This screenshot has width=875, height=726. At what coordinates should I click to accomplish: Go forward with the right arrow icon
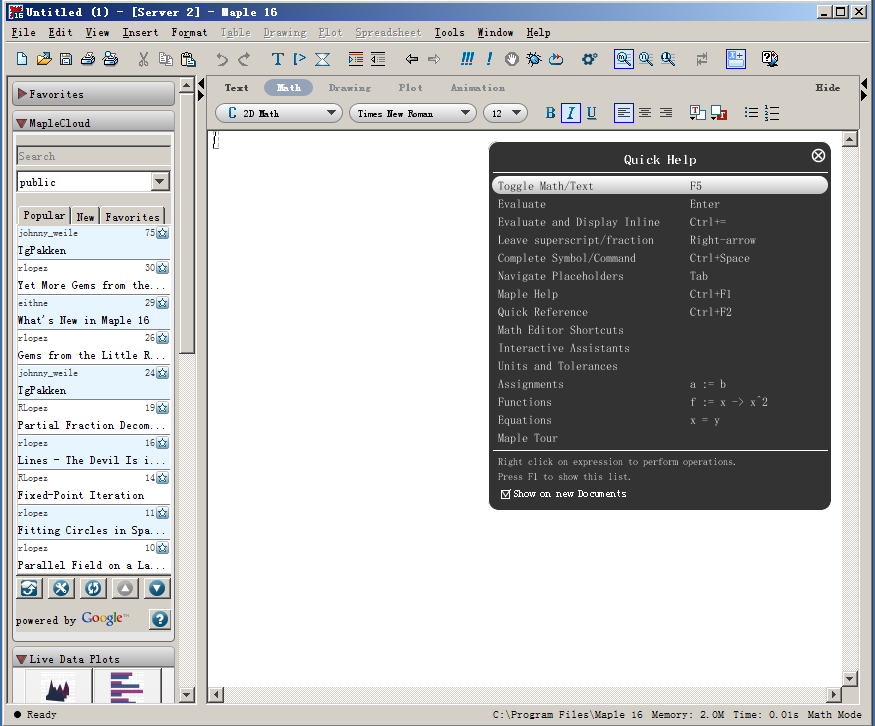434,59
